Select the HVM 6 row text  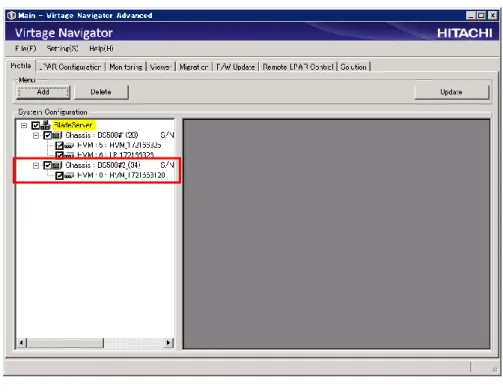click(115, 155)
